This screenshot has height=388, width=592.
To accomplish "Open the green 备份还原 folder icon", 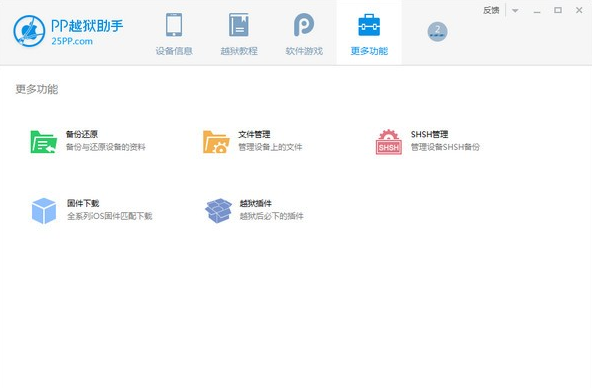I will tap(43, 142).
